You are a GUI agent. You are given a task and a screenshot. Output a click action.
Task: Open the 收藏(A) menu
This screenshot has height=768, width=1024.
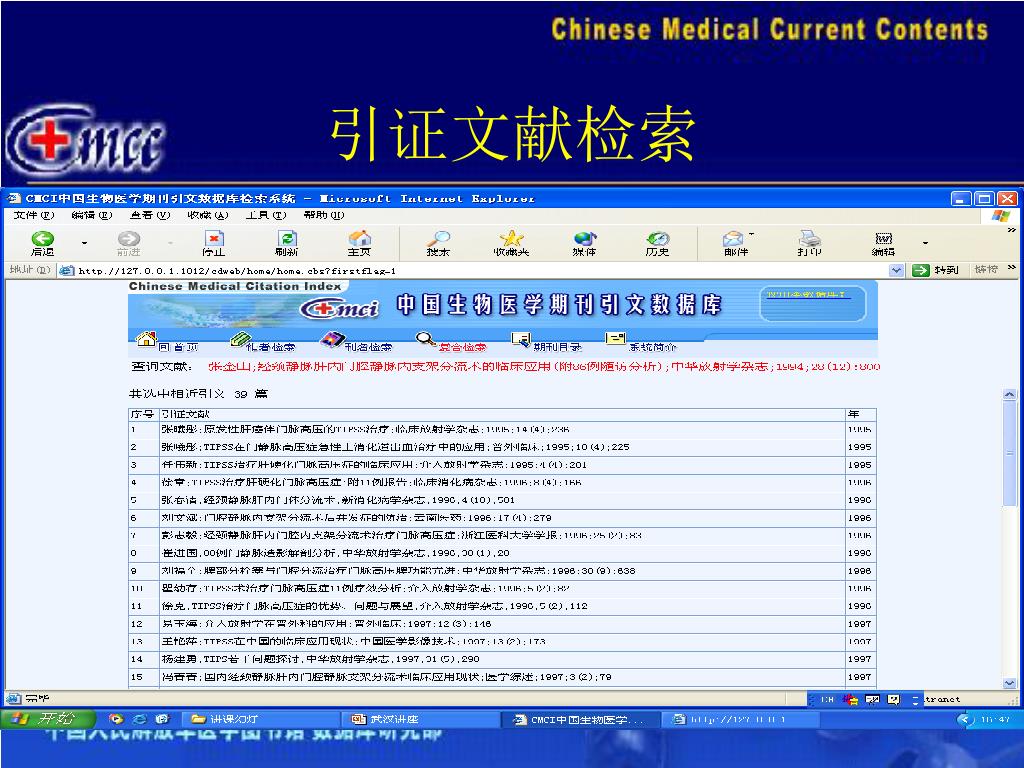[208, 215]
